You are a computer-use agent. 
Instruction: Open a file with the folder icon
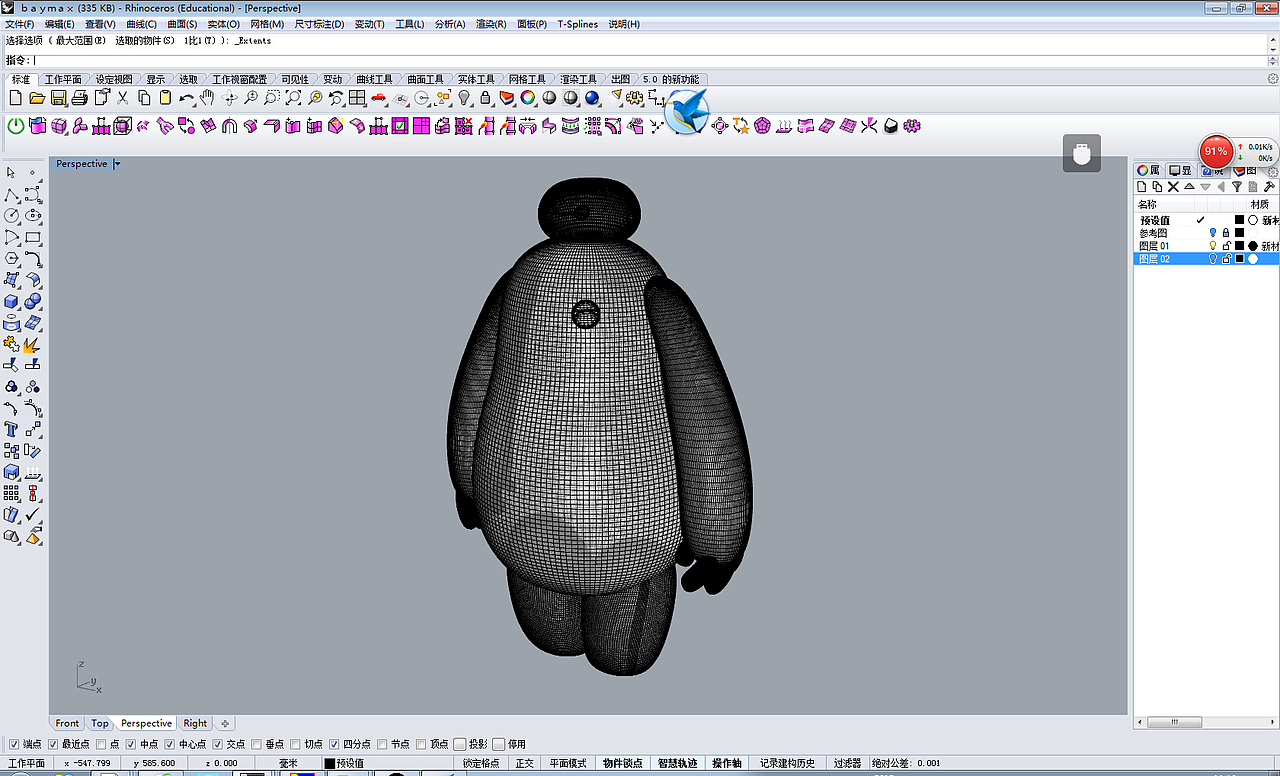click(x=37, y=98)
